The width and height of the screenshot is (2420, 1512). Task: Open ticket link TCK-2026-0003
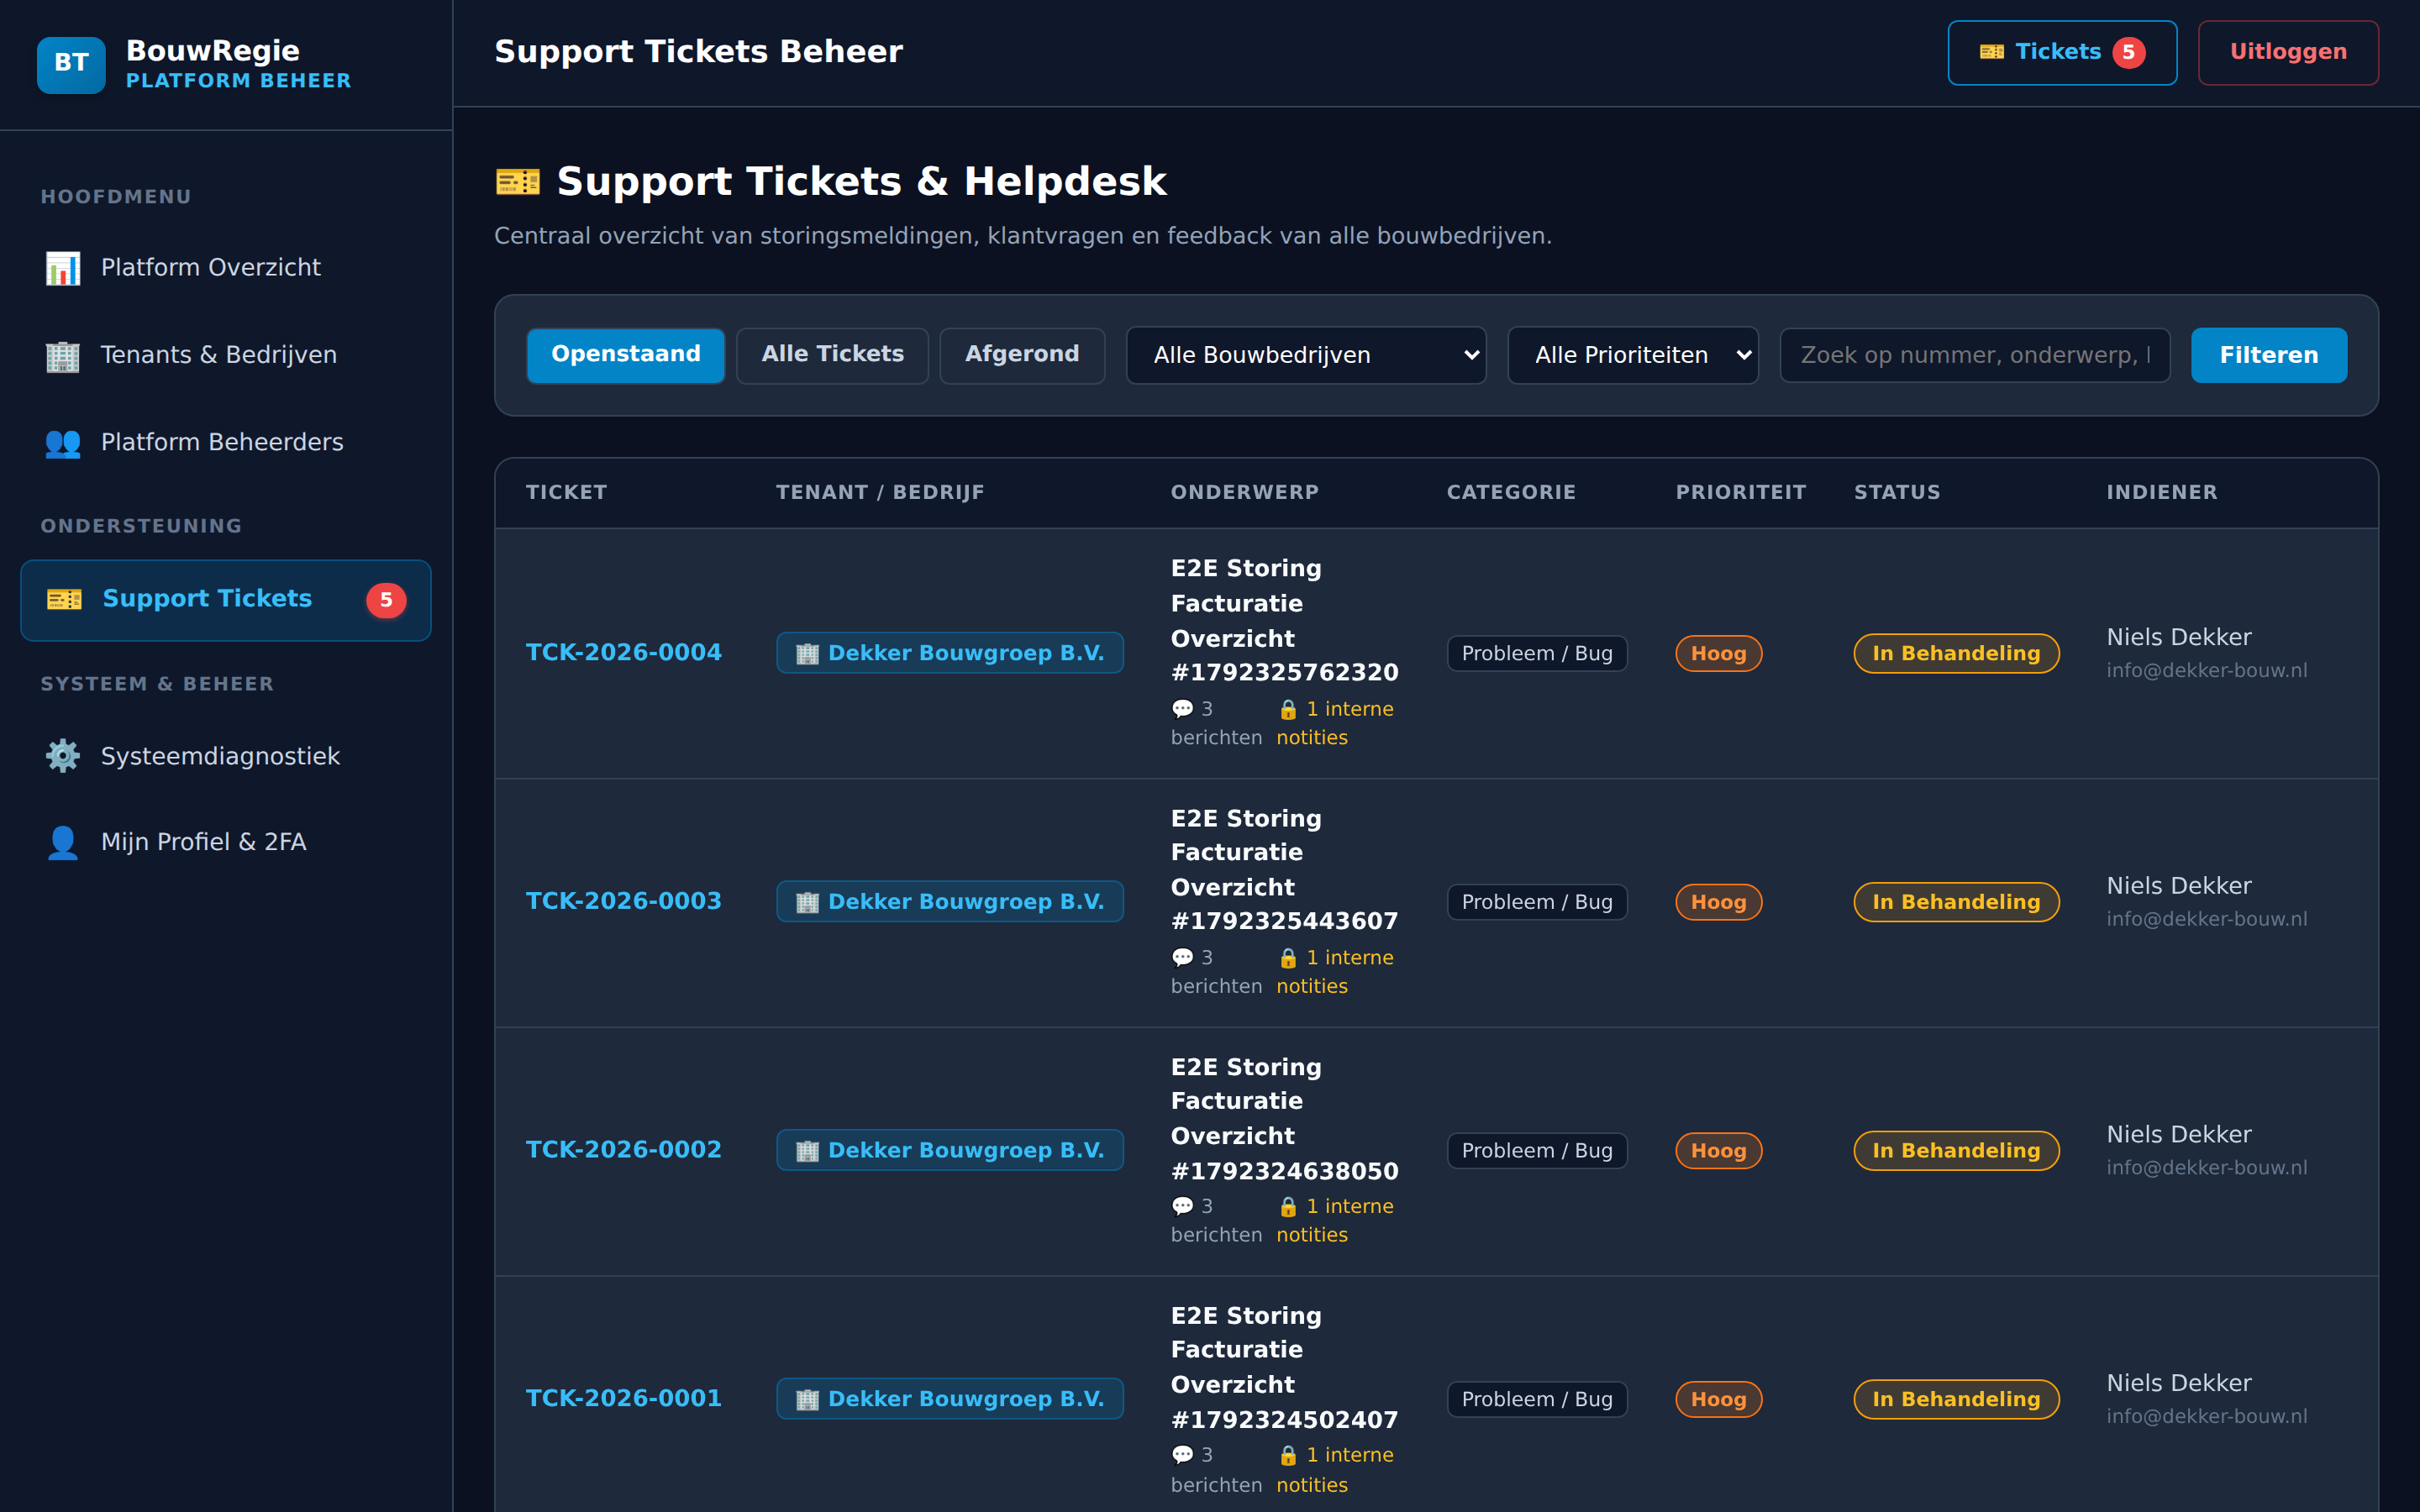click(x=624, y=902)
